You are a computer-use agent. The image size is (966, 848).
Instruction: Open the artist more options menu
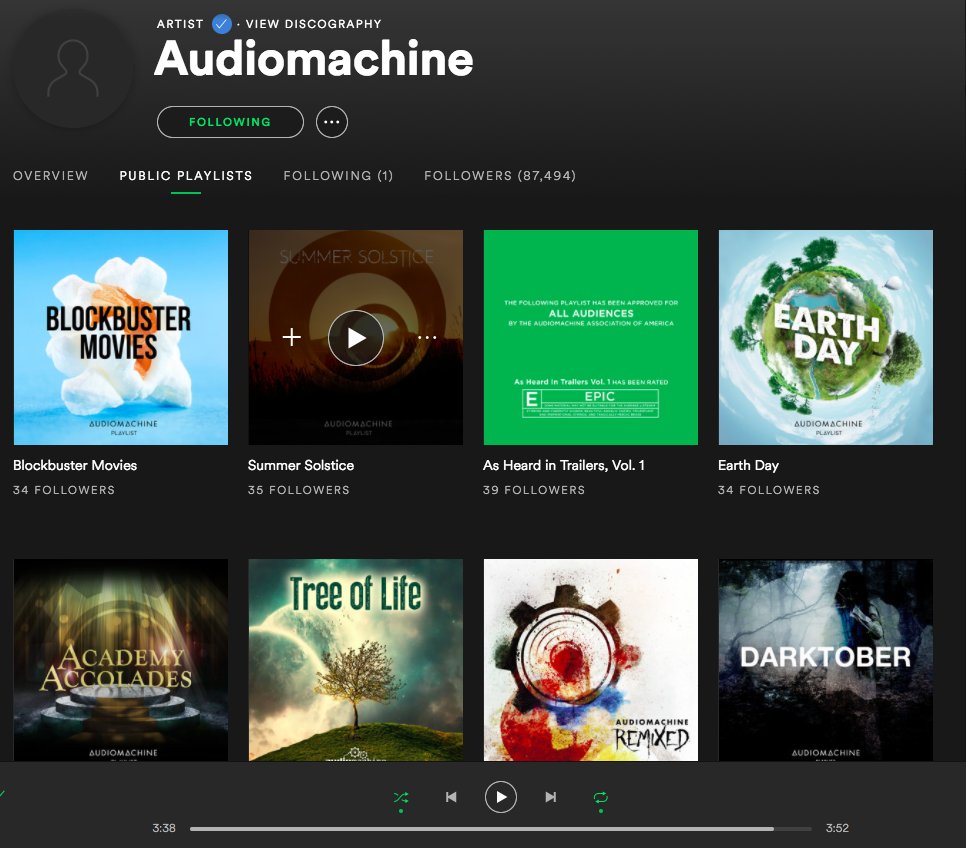click(332, 122)
